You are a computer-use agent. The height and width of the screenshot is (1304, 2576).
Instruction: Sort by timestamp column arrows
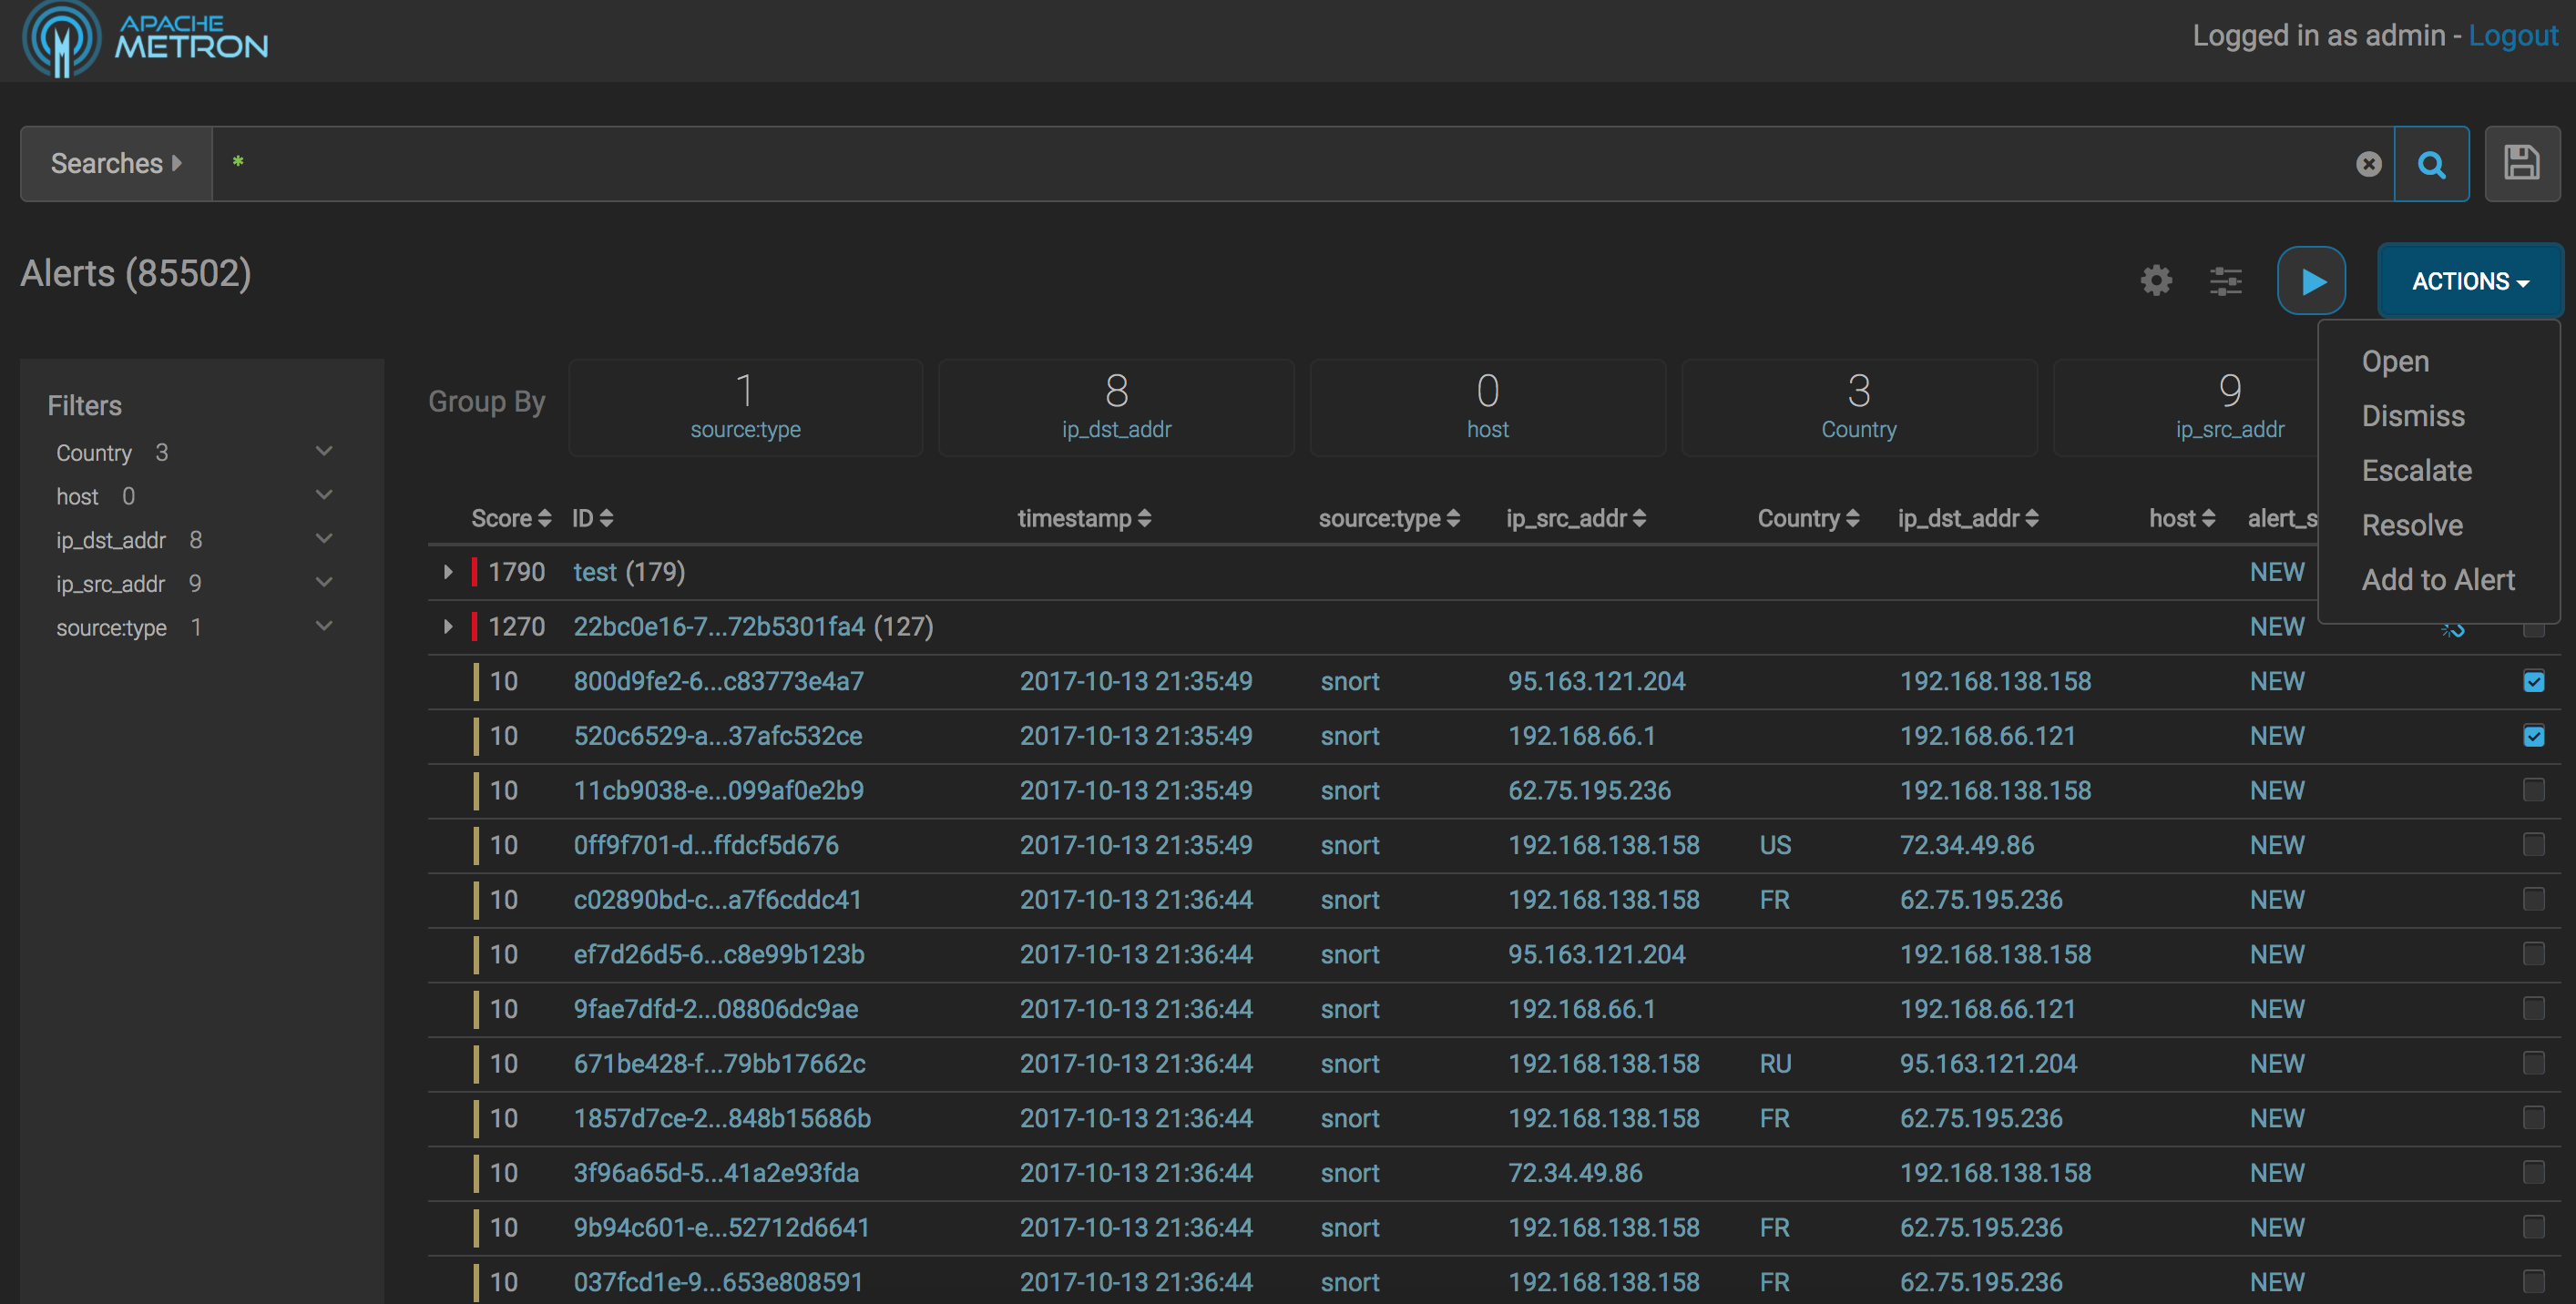(x=1144, y=518)
